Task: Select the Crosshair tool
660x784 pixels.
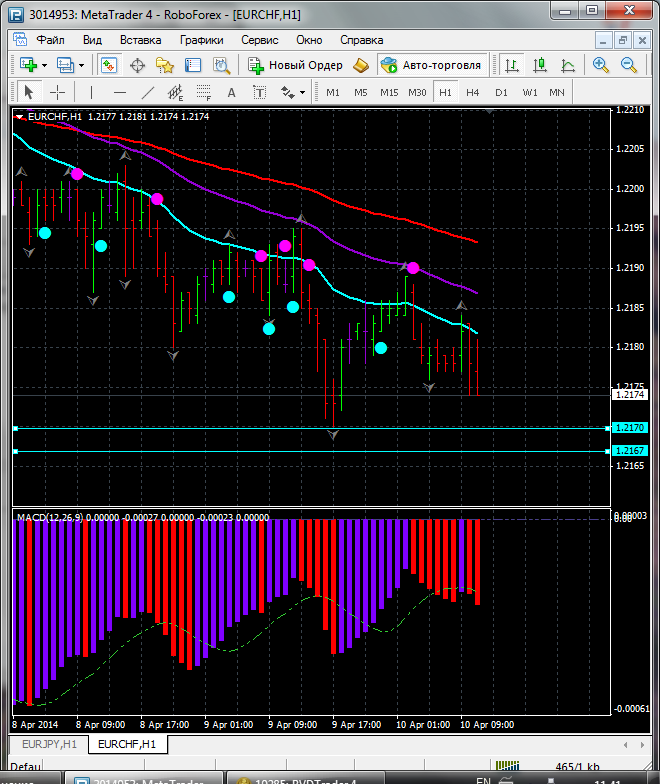Action: pos(58,92)
